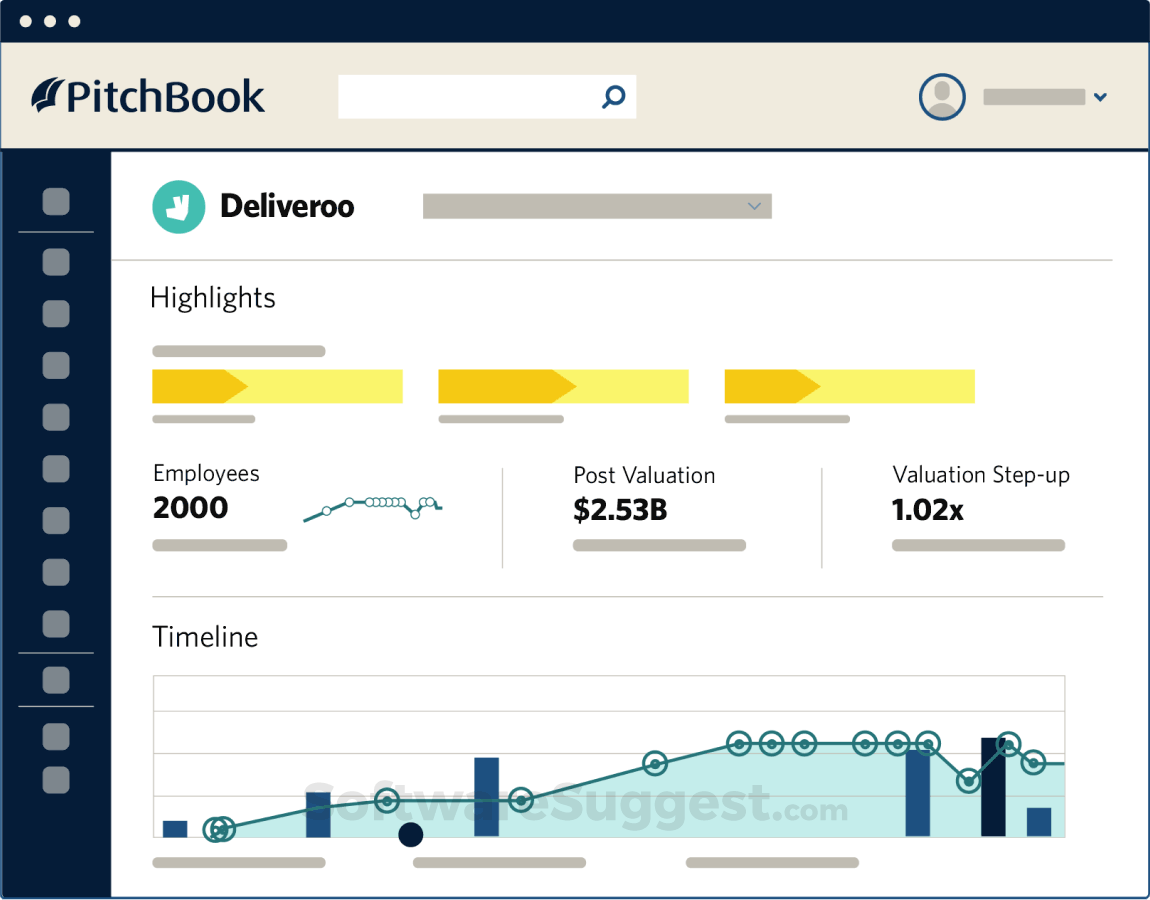Expand the dropdown beside the Deliveroo name
The height and width of the screenshot is (900, 1150).
click(x=754, y=206)
